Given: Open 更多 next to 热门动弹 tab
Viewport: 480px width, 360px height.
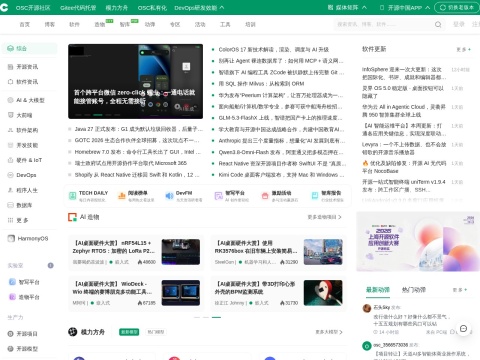Looking at the screenshot, I should point(460,290).
